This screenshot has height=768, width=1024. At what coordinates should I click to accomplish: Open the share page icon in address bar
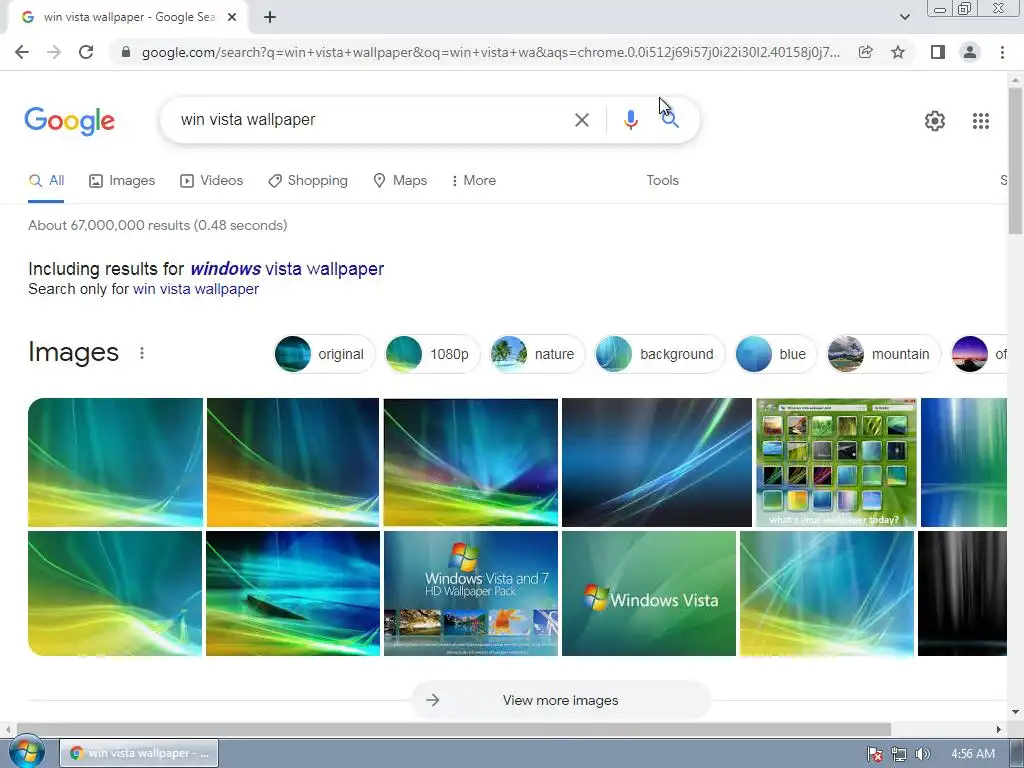click(x=865, y=52)
